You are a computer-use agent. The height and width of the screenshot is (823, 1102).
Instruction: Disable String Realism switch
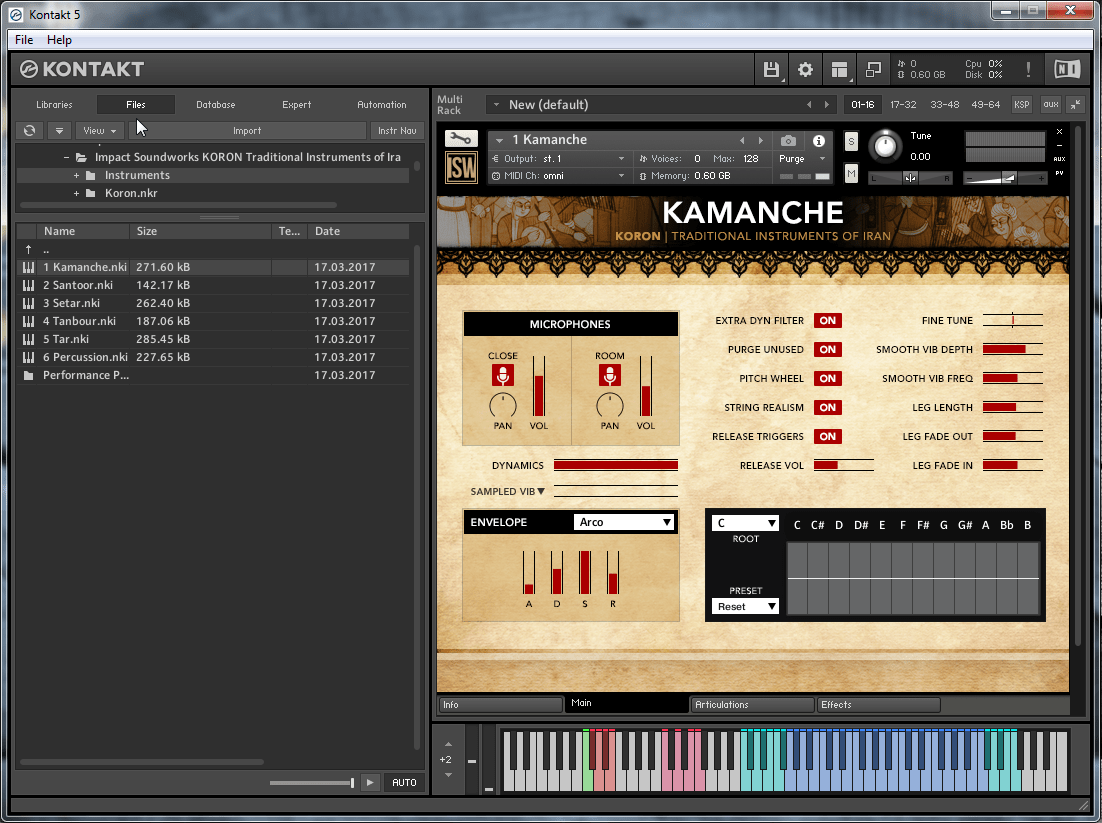click(x=827, y=408)
